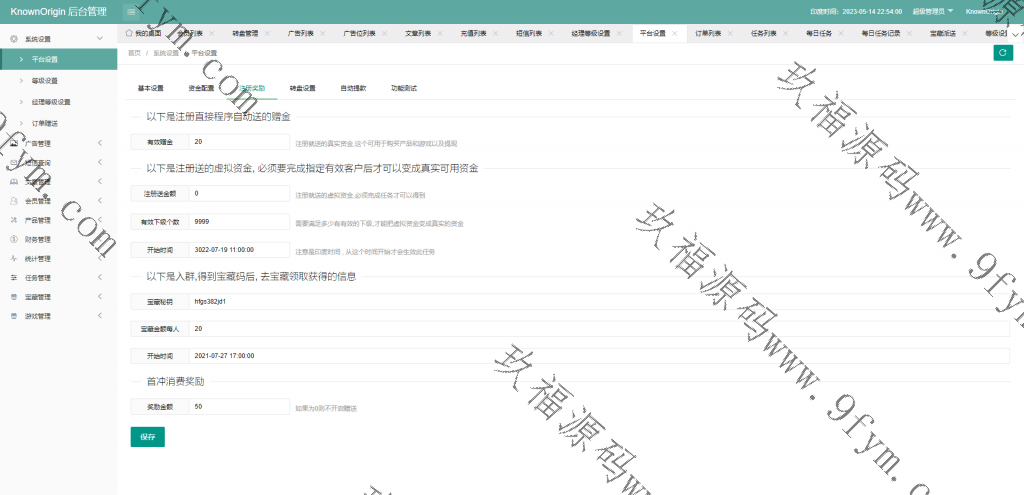Screen dimensions: 1024x495
Task: Open 等级设置 in the sidebar
Action: click(52, 80)
